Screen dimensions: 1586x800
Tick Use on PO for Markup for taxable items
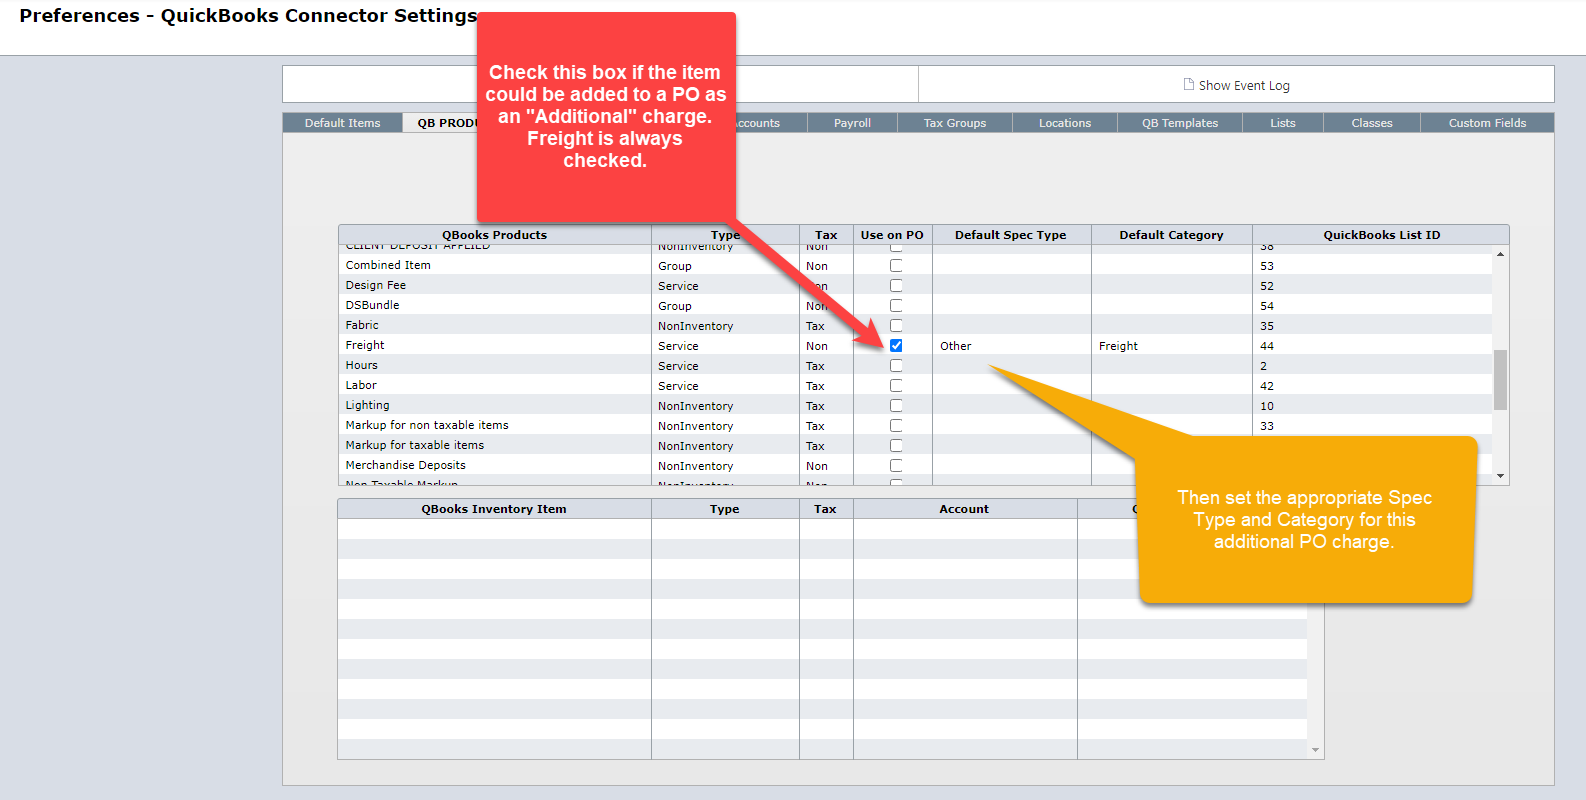[x=896, y=445]
